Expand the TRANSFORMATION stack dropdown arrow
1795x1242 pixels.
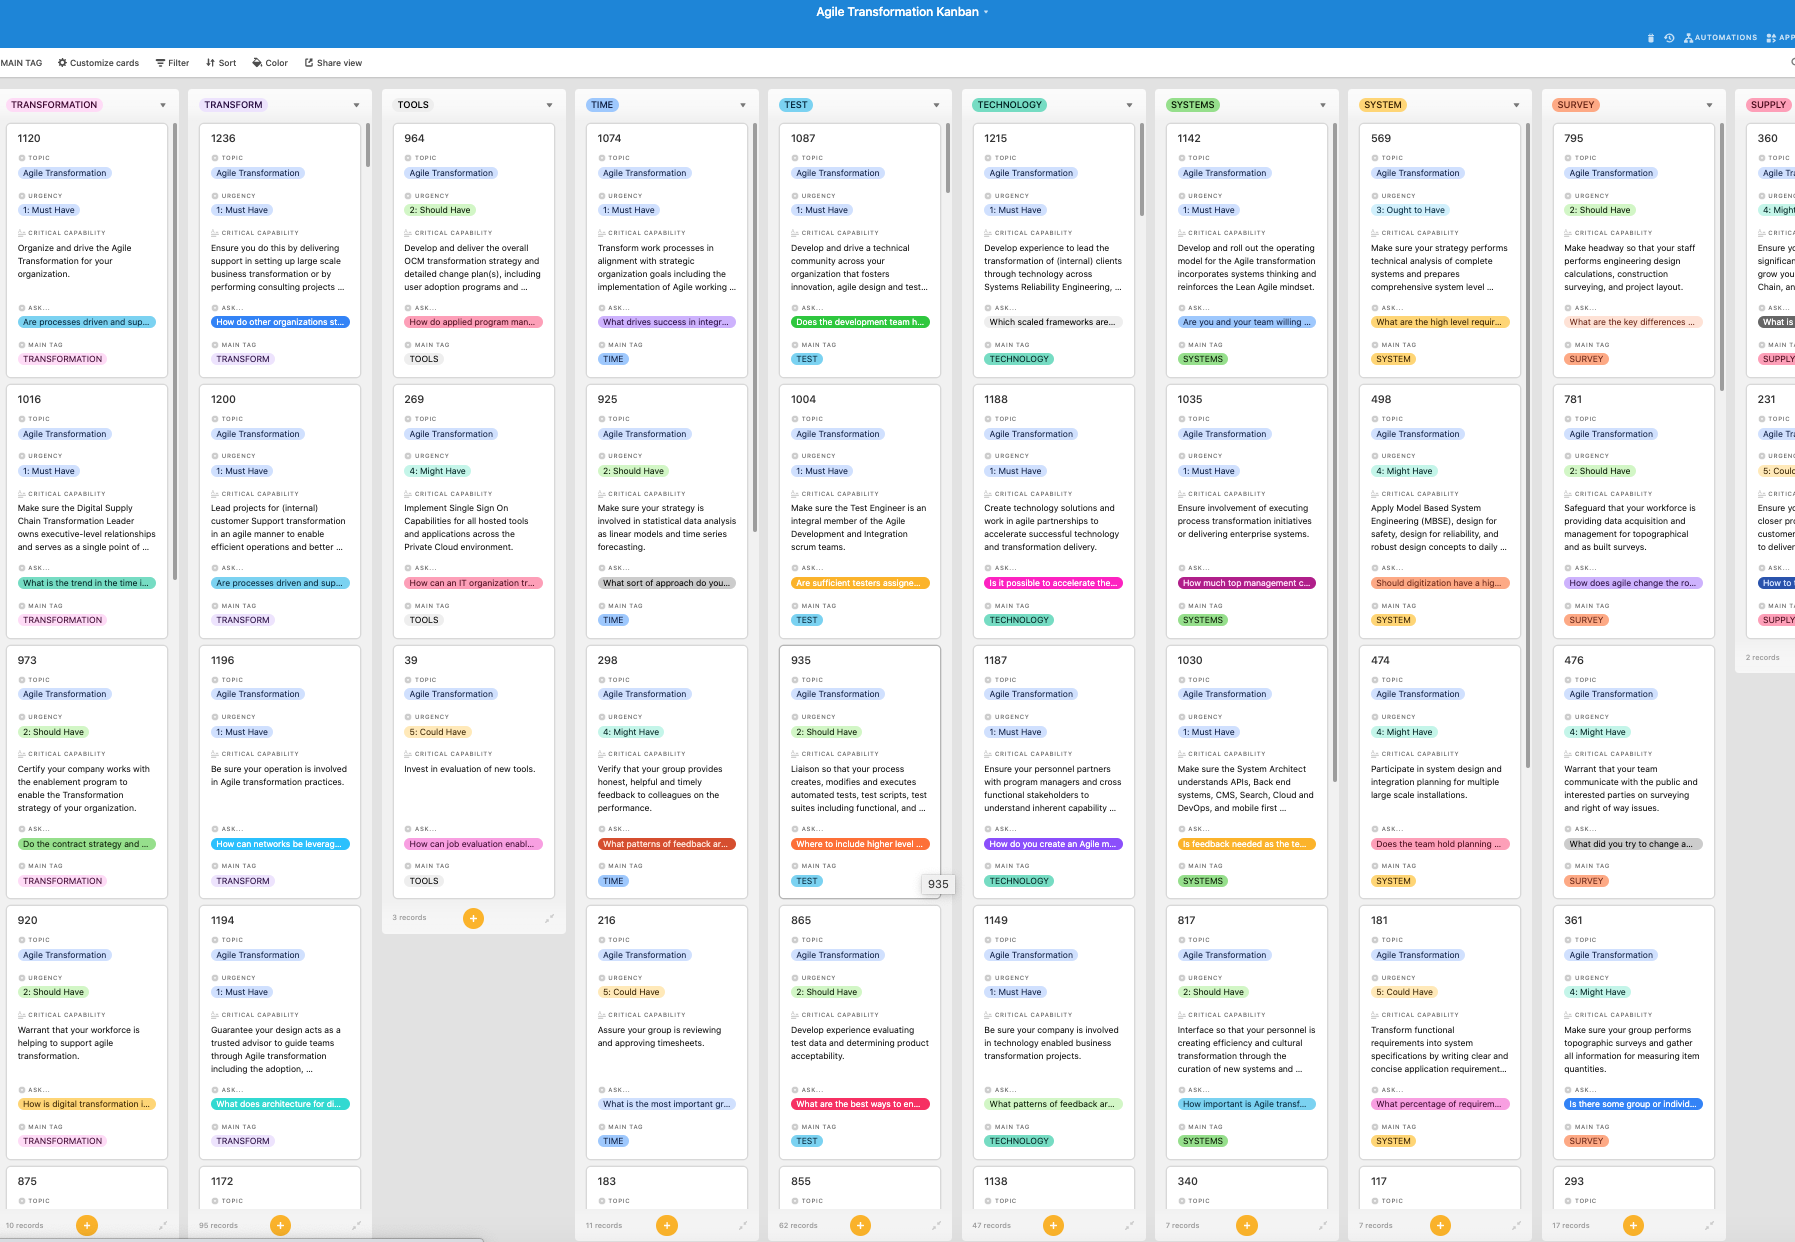pyautogui.click(x=163, y=105)
